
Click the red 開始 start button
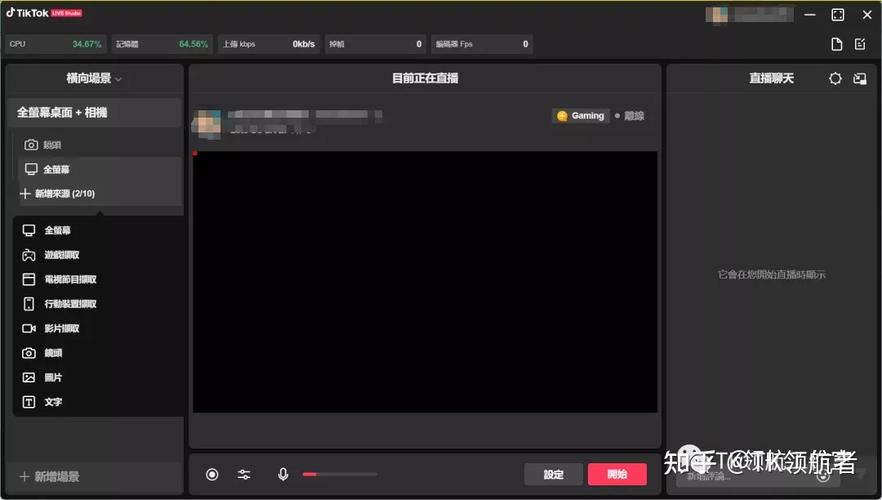617,474
